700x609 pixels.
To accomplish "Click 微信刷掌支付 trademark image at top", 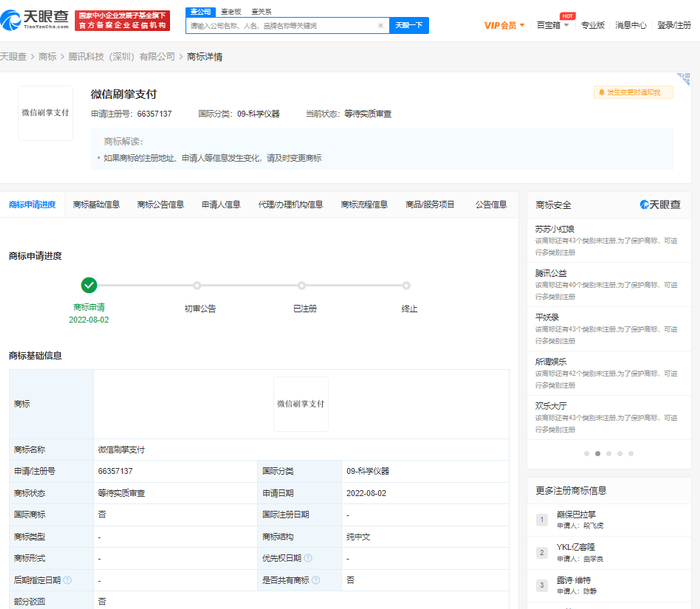I will pos(46,113).
